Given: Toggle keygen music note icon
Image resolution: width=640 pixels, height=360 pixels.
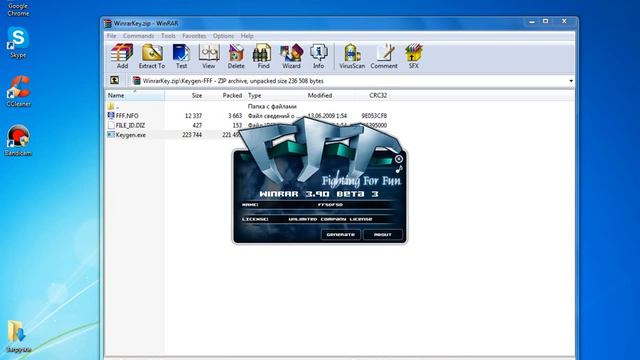Looking at the screenshot, I should pyautogui.click(x=399, y=169).
